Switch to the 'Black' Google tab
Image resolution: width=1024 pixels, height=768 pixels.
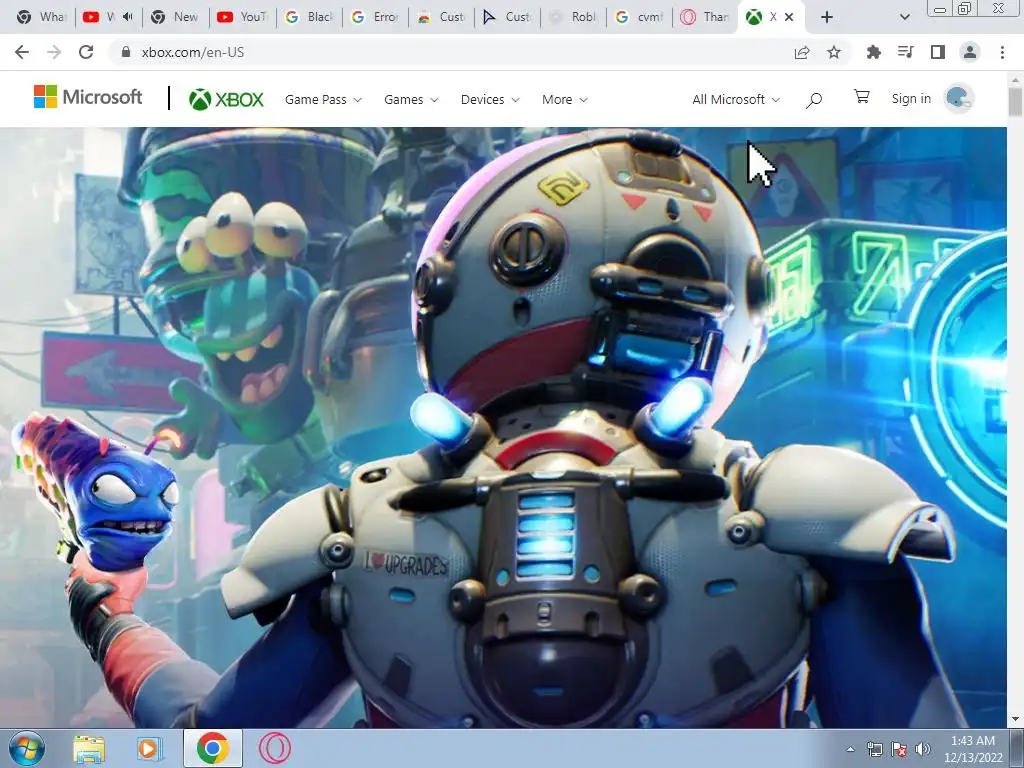pos(310,17)
